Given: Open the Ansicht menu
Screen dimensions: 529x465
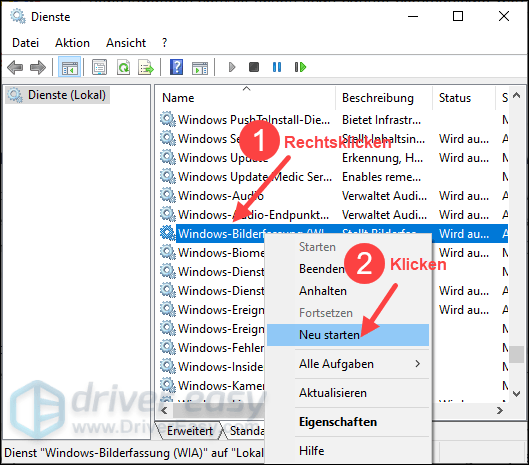Looking at the screenshot, I should (x=126, y=43).
